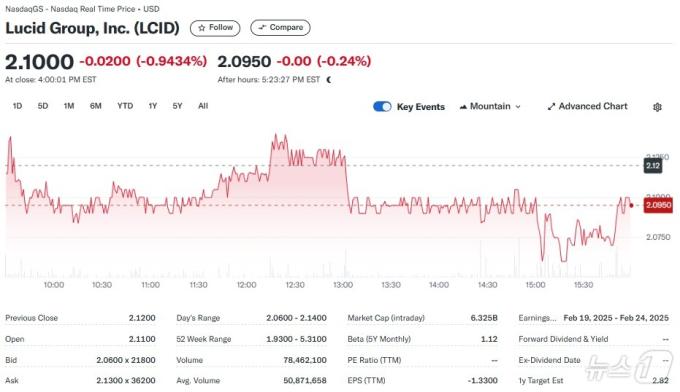Open the Compare button
This screenshot has height=392, width=680.
coord(280,28)
